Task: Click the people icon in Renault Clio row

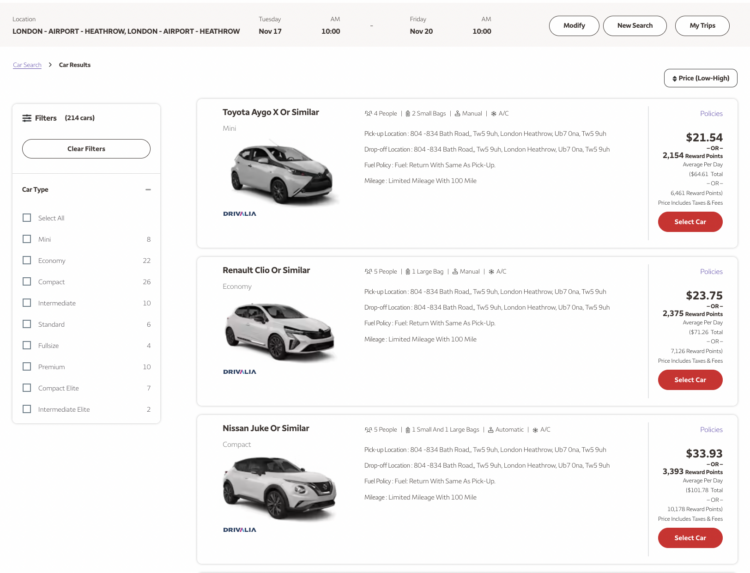Action: tap(368, 272)
